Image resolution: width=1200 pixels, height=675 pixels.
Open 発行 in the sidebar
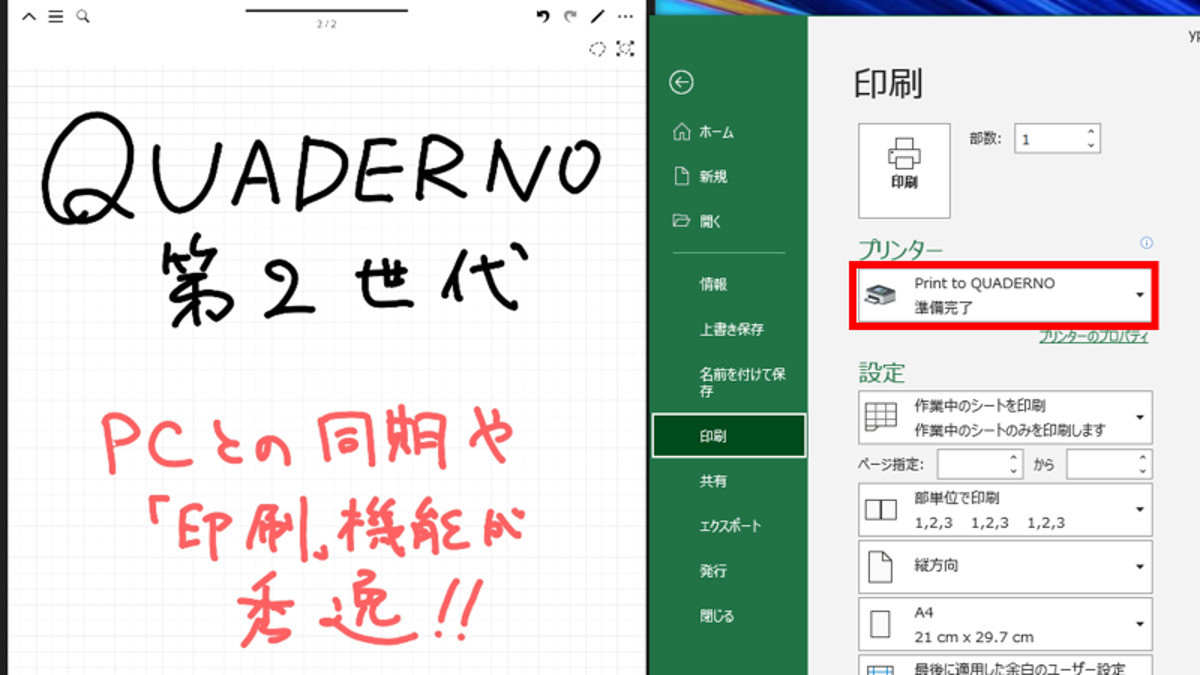(728, 571)
